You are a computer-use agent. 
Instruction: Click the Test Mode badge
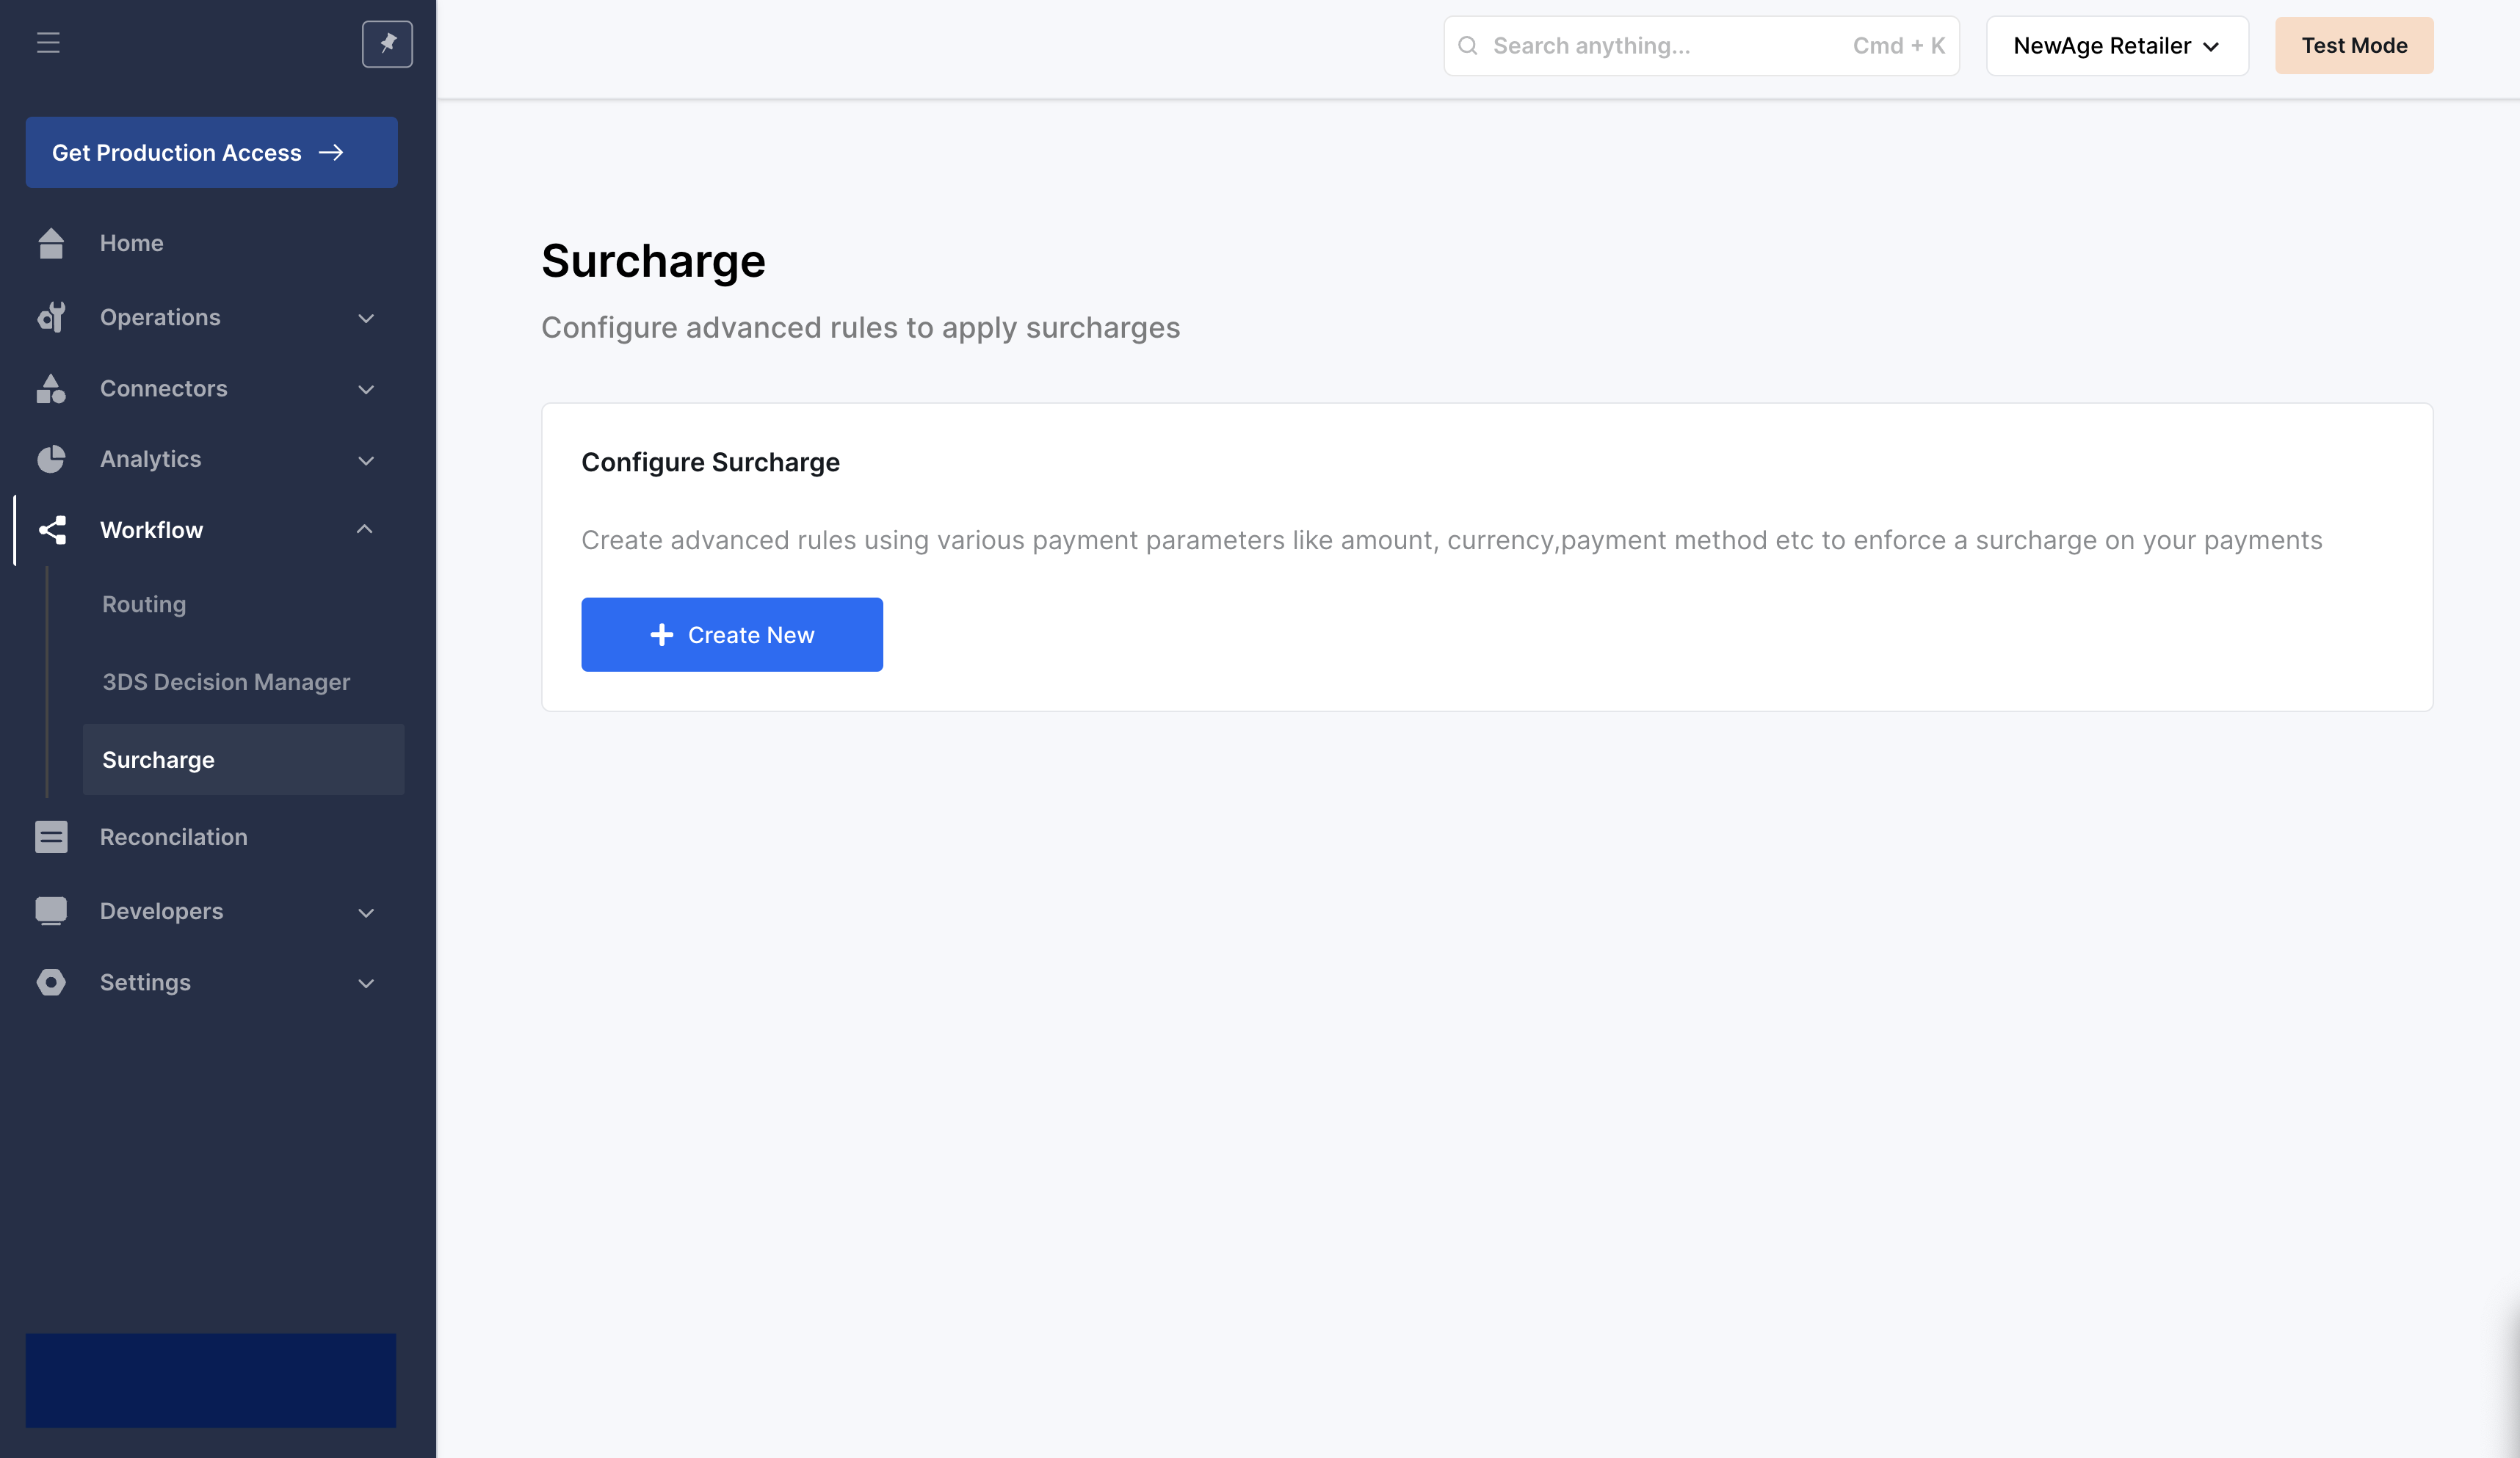(2353, 46)
